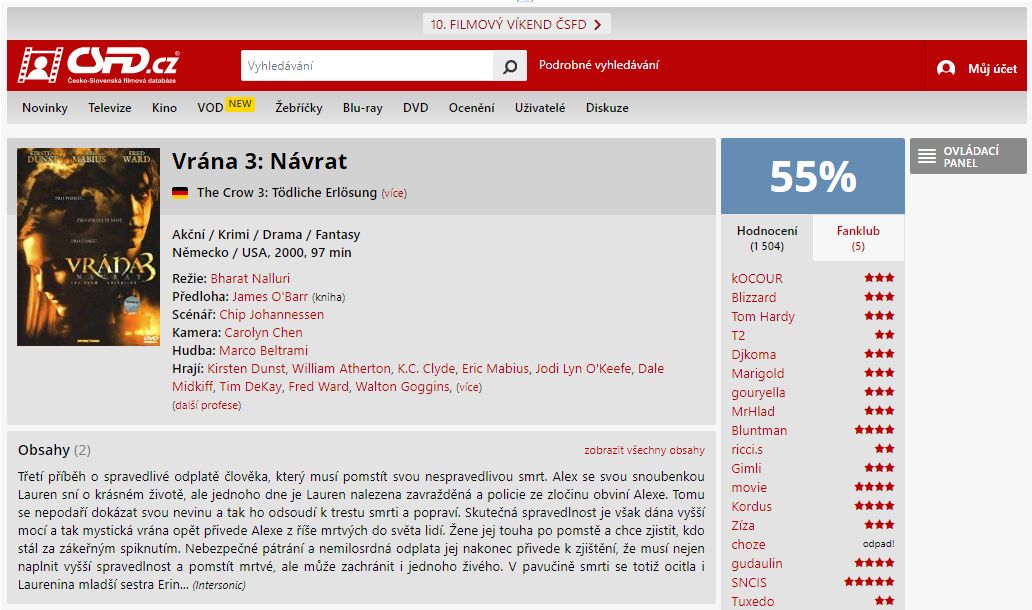This screenshot has height=610, width=1032.
Task: Expand the další profese list
Action: coord(206,405)
